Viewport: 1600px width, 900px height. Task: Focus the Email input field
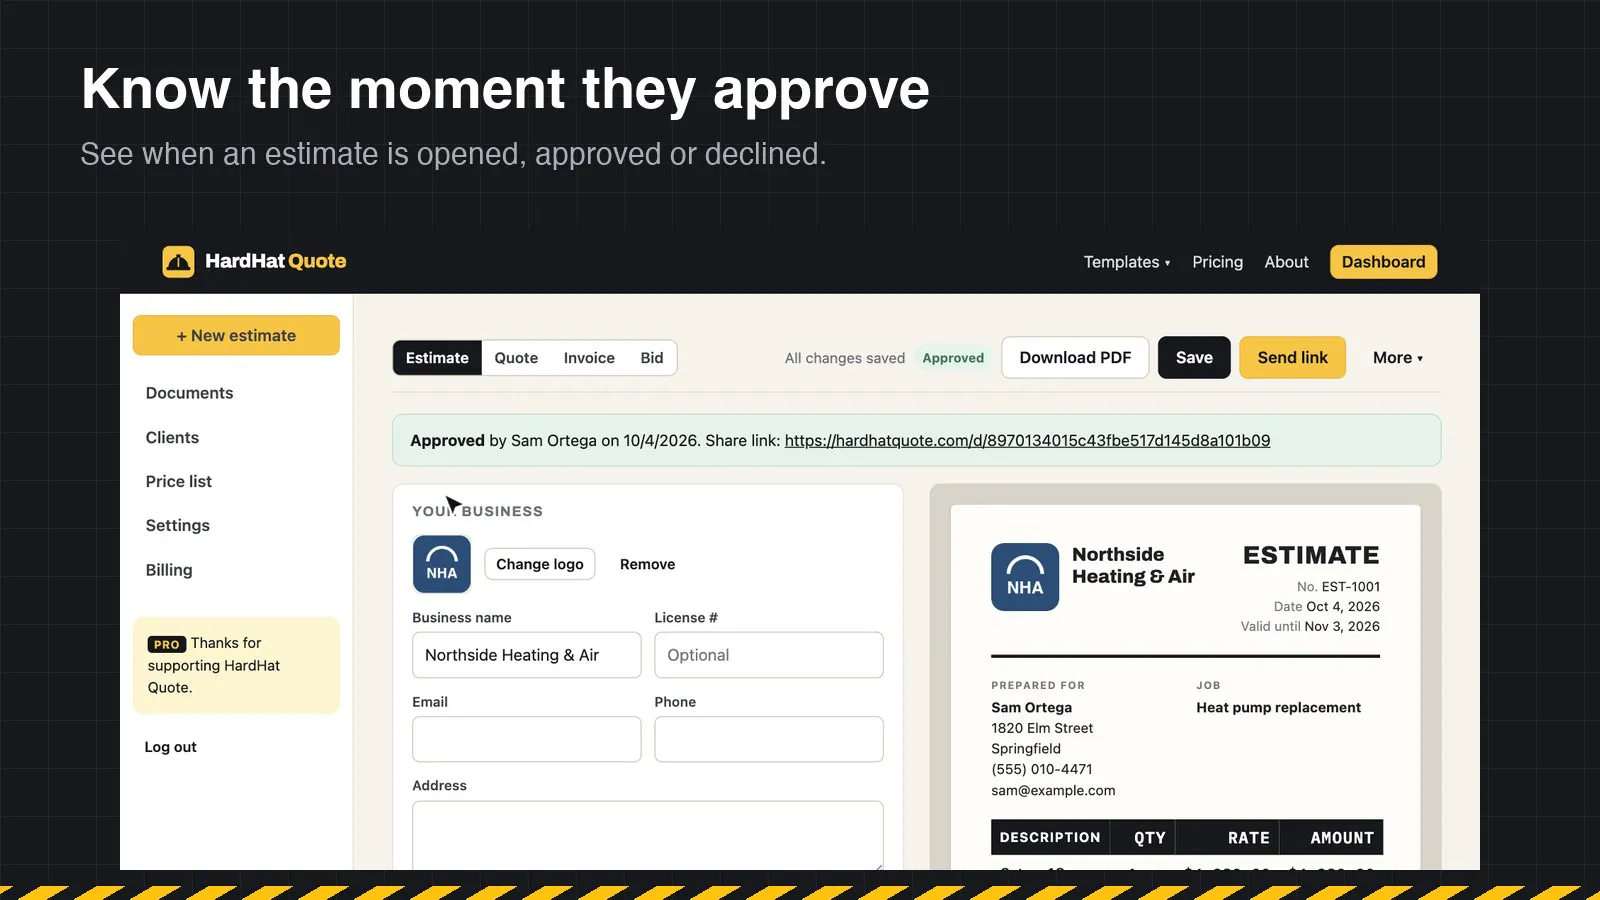[527, 739]
